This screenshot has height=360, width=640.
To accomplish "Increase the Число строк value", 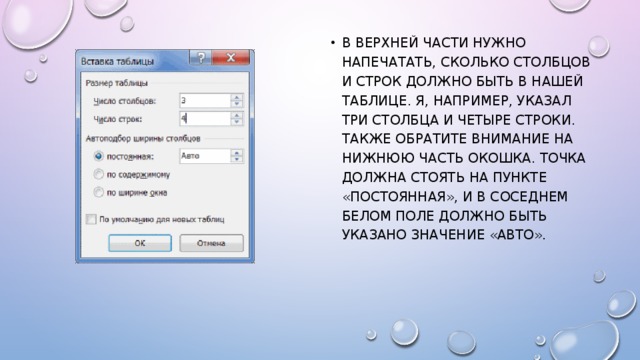I will (x=237, y=116).
